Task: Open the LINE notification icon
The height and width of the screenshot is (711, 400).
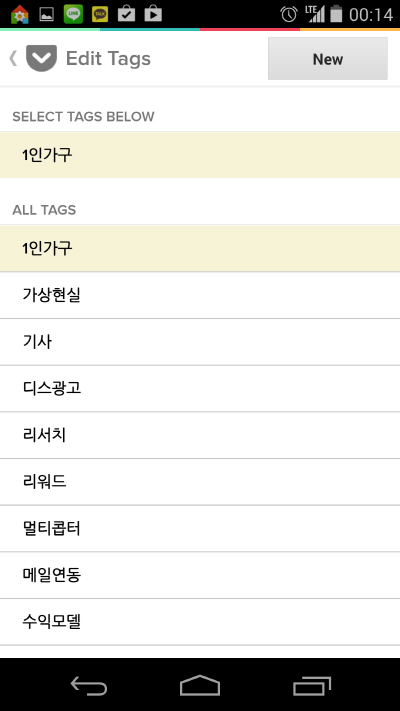Action: 73,15
